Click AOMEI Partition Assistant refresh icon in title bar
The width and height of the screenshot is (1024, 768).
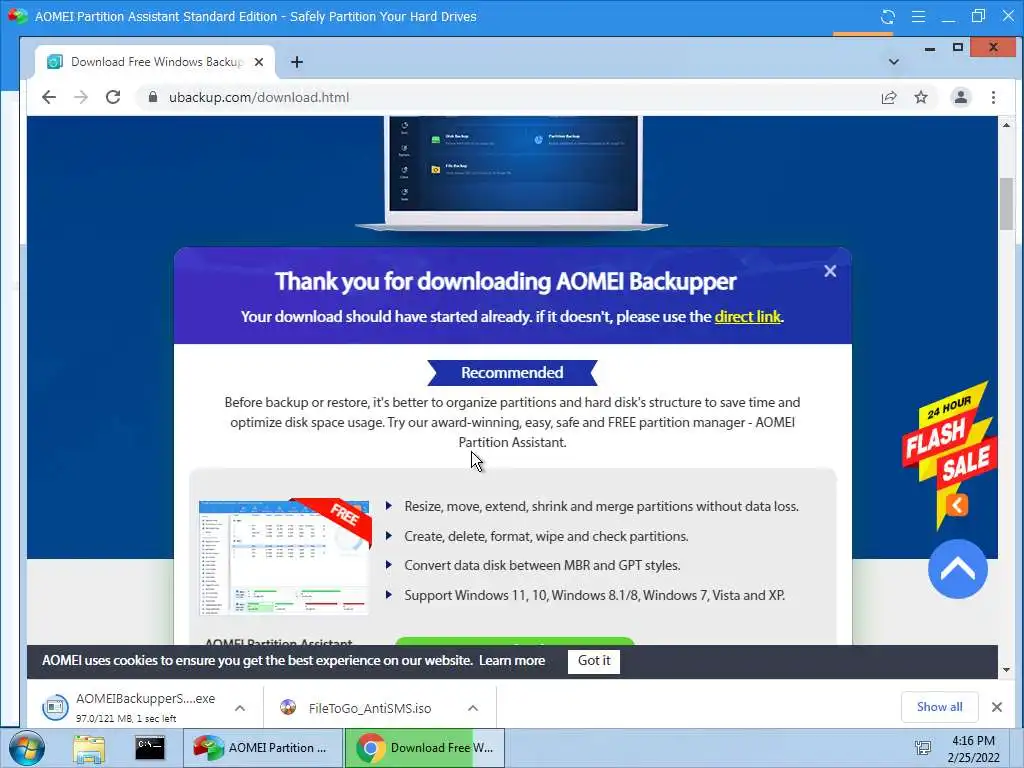coord(888,16)
